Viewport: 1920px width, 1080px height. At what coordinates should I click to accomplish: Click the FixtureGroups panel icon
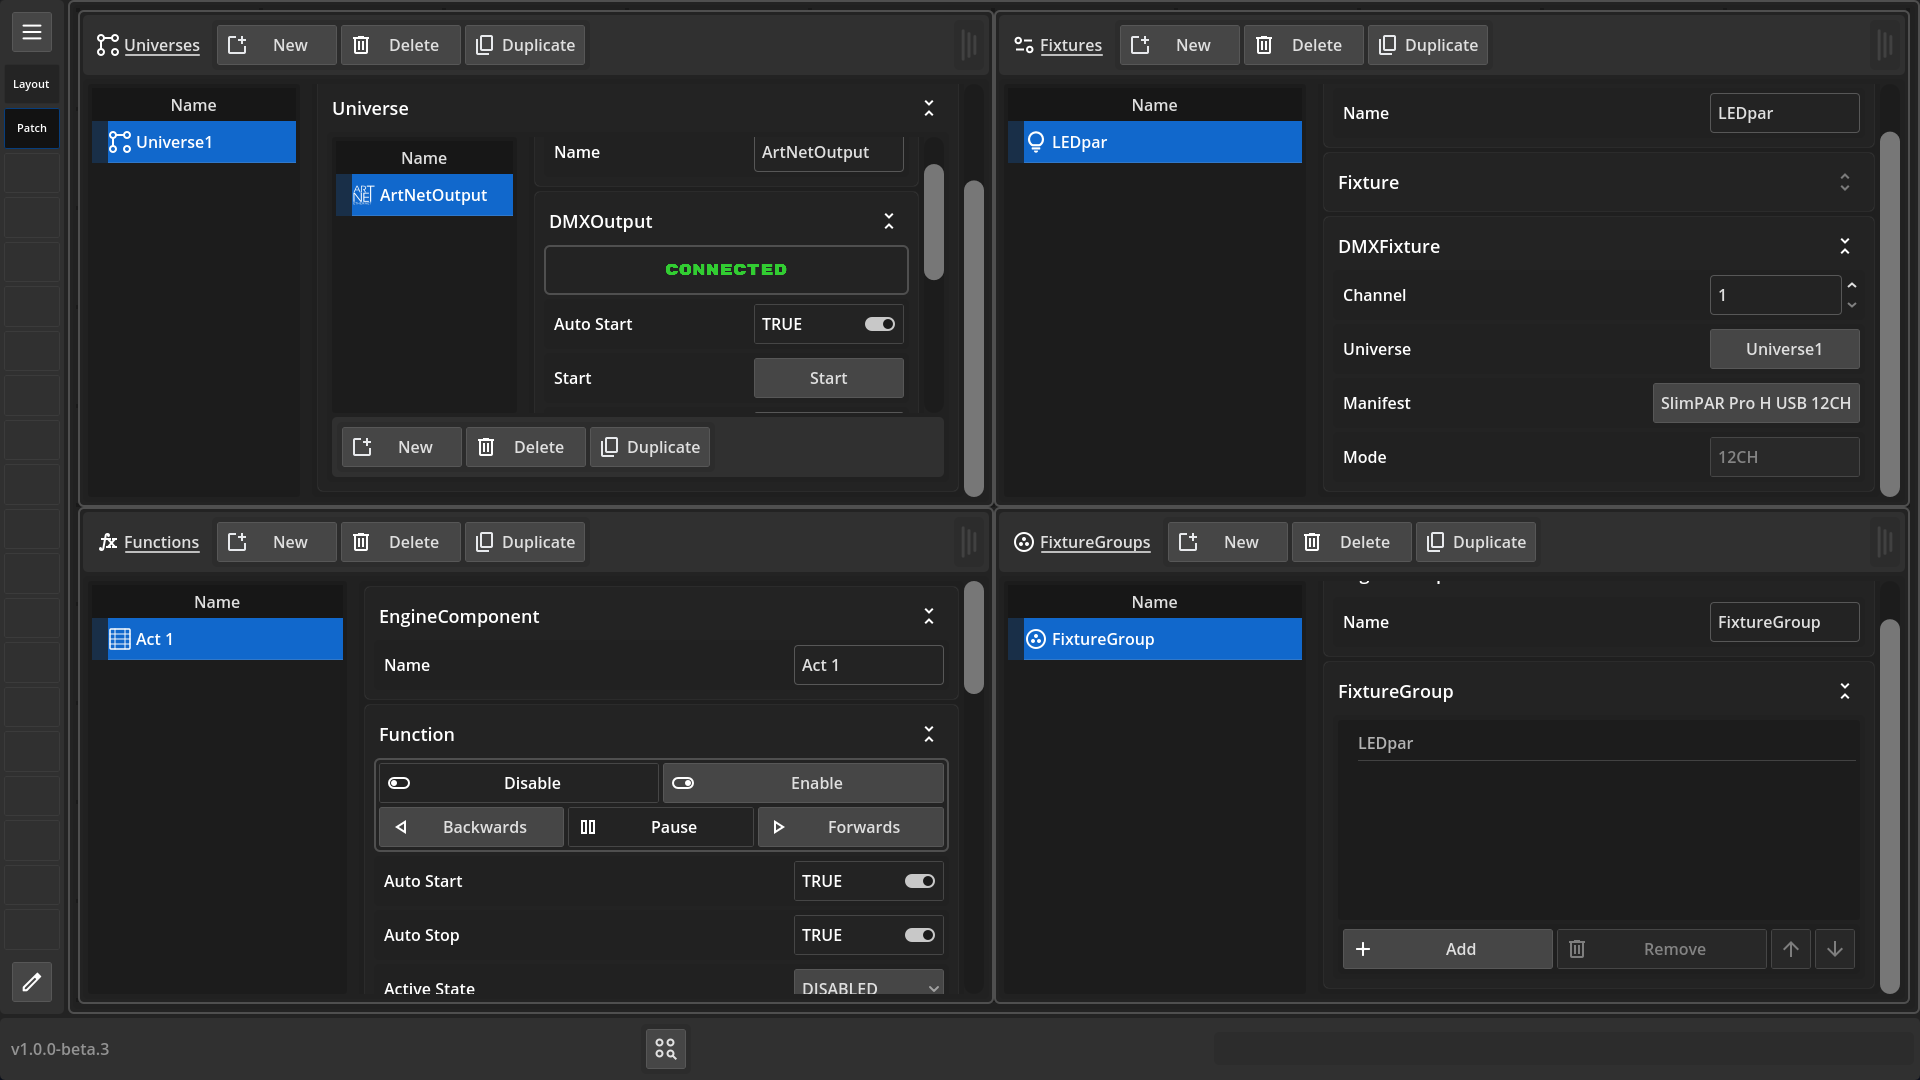pyautogui.click(x=1023, y=542)
